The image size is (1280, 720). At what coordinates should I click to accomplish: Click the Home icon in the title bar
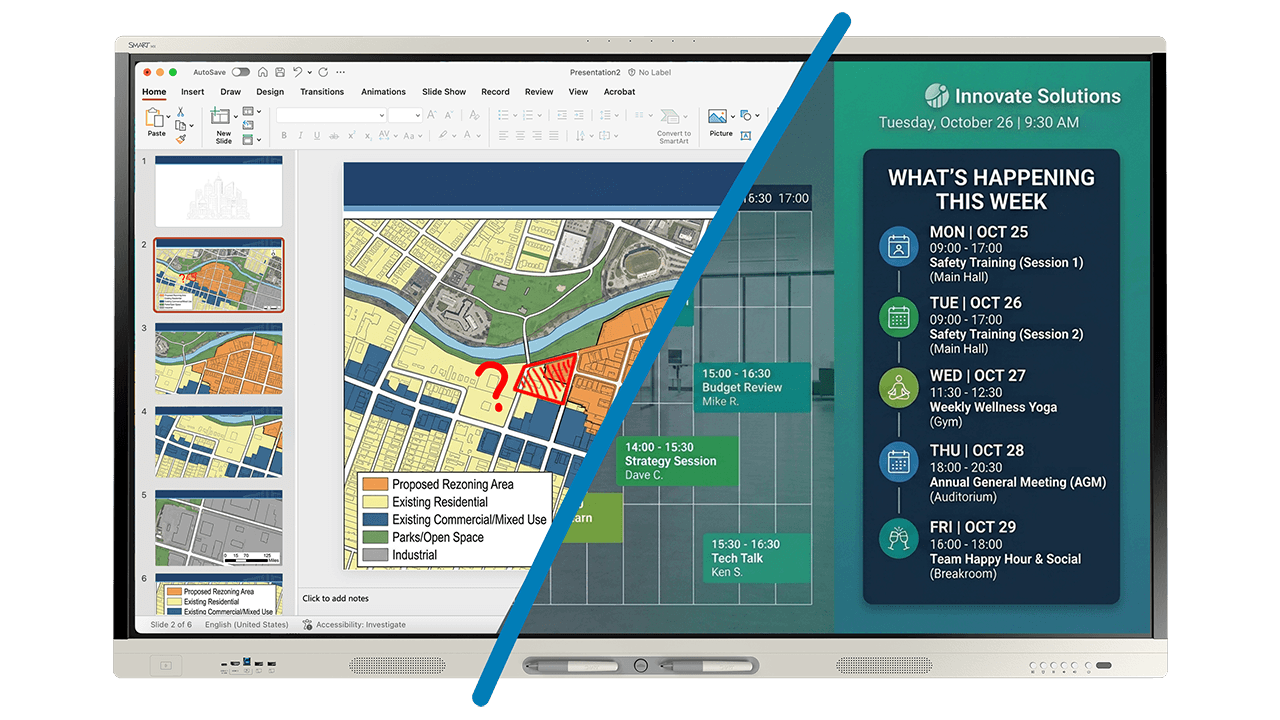(x=263, y=72)
